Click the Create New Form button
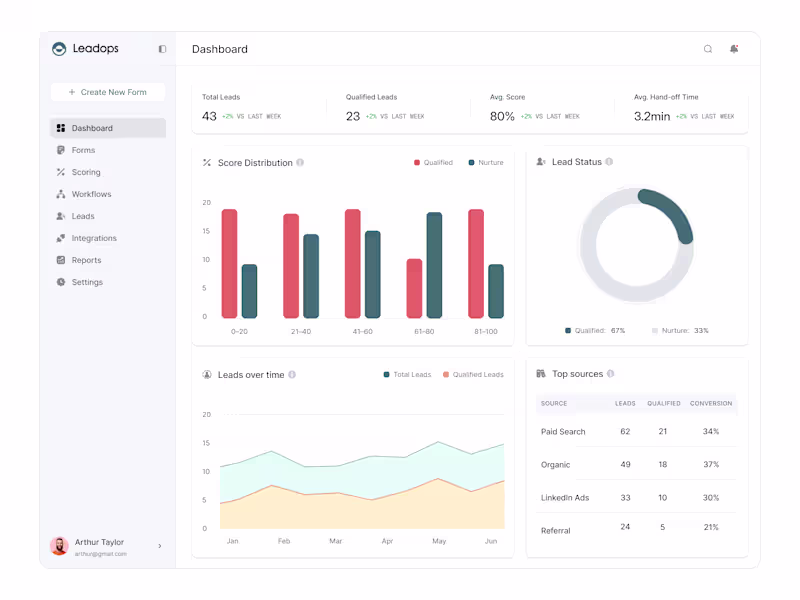Image resolution: width=800 pixels, height=600 pixels. click(108, 92)
